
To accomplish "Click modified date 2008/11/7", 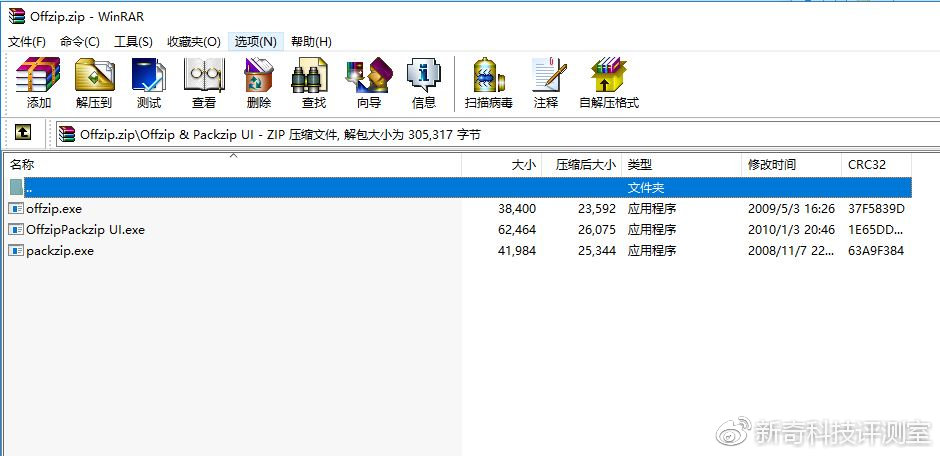I will (x=791, y=250).
